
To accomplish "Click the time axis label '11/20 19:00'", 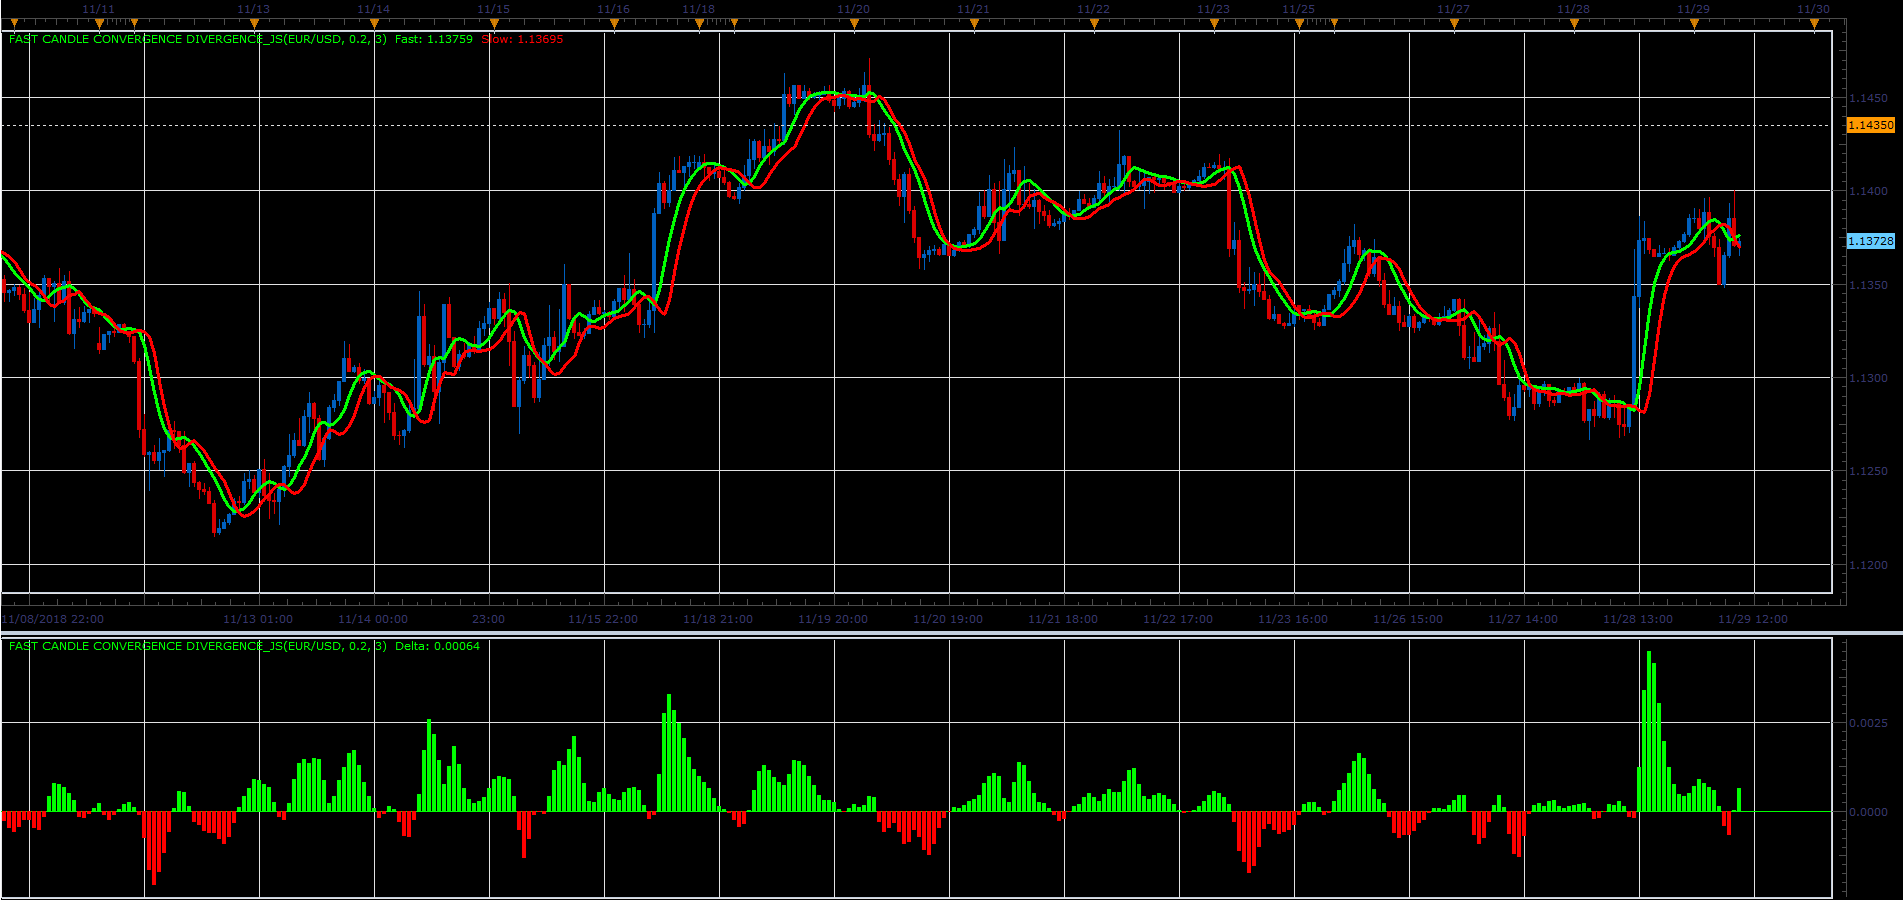I will (x=948, y=619).
